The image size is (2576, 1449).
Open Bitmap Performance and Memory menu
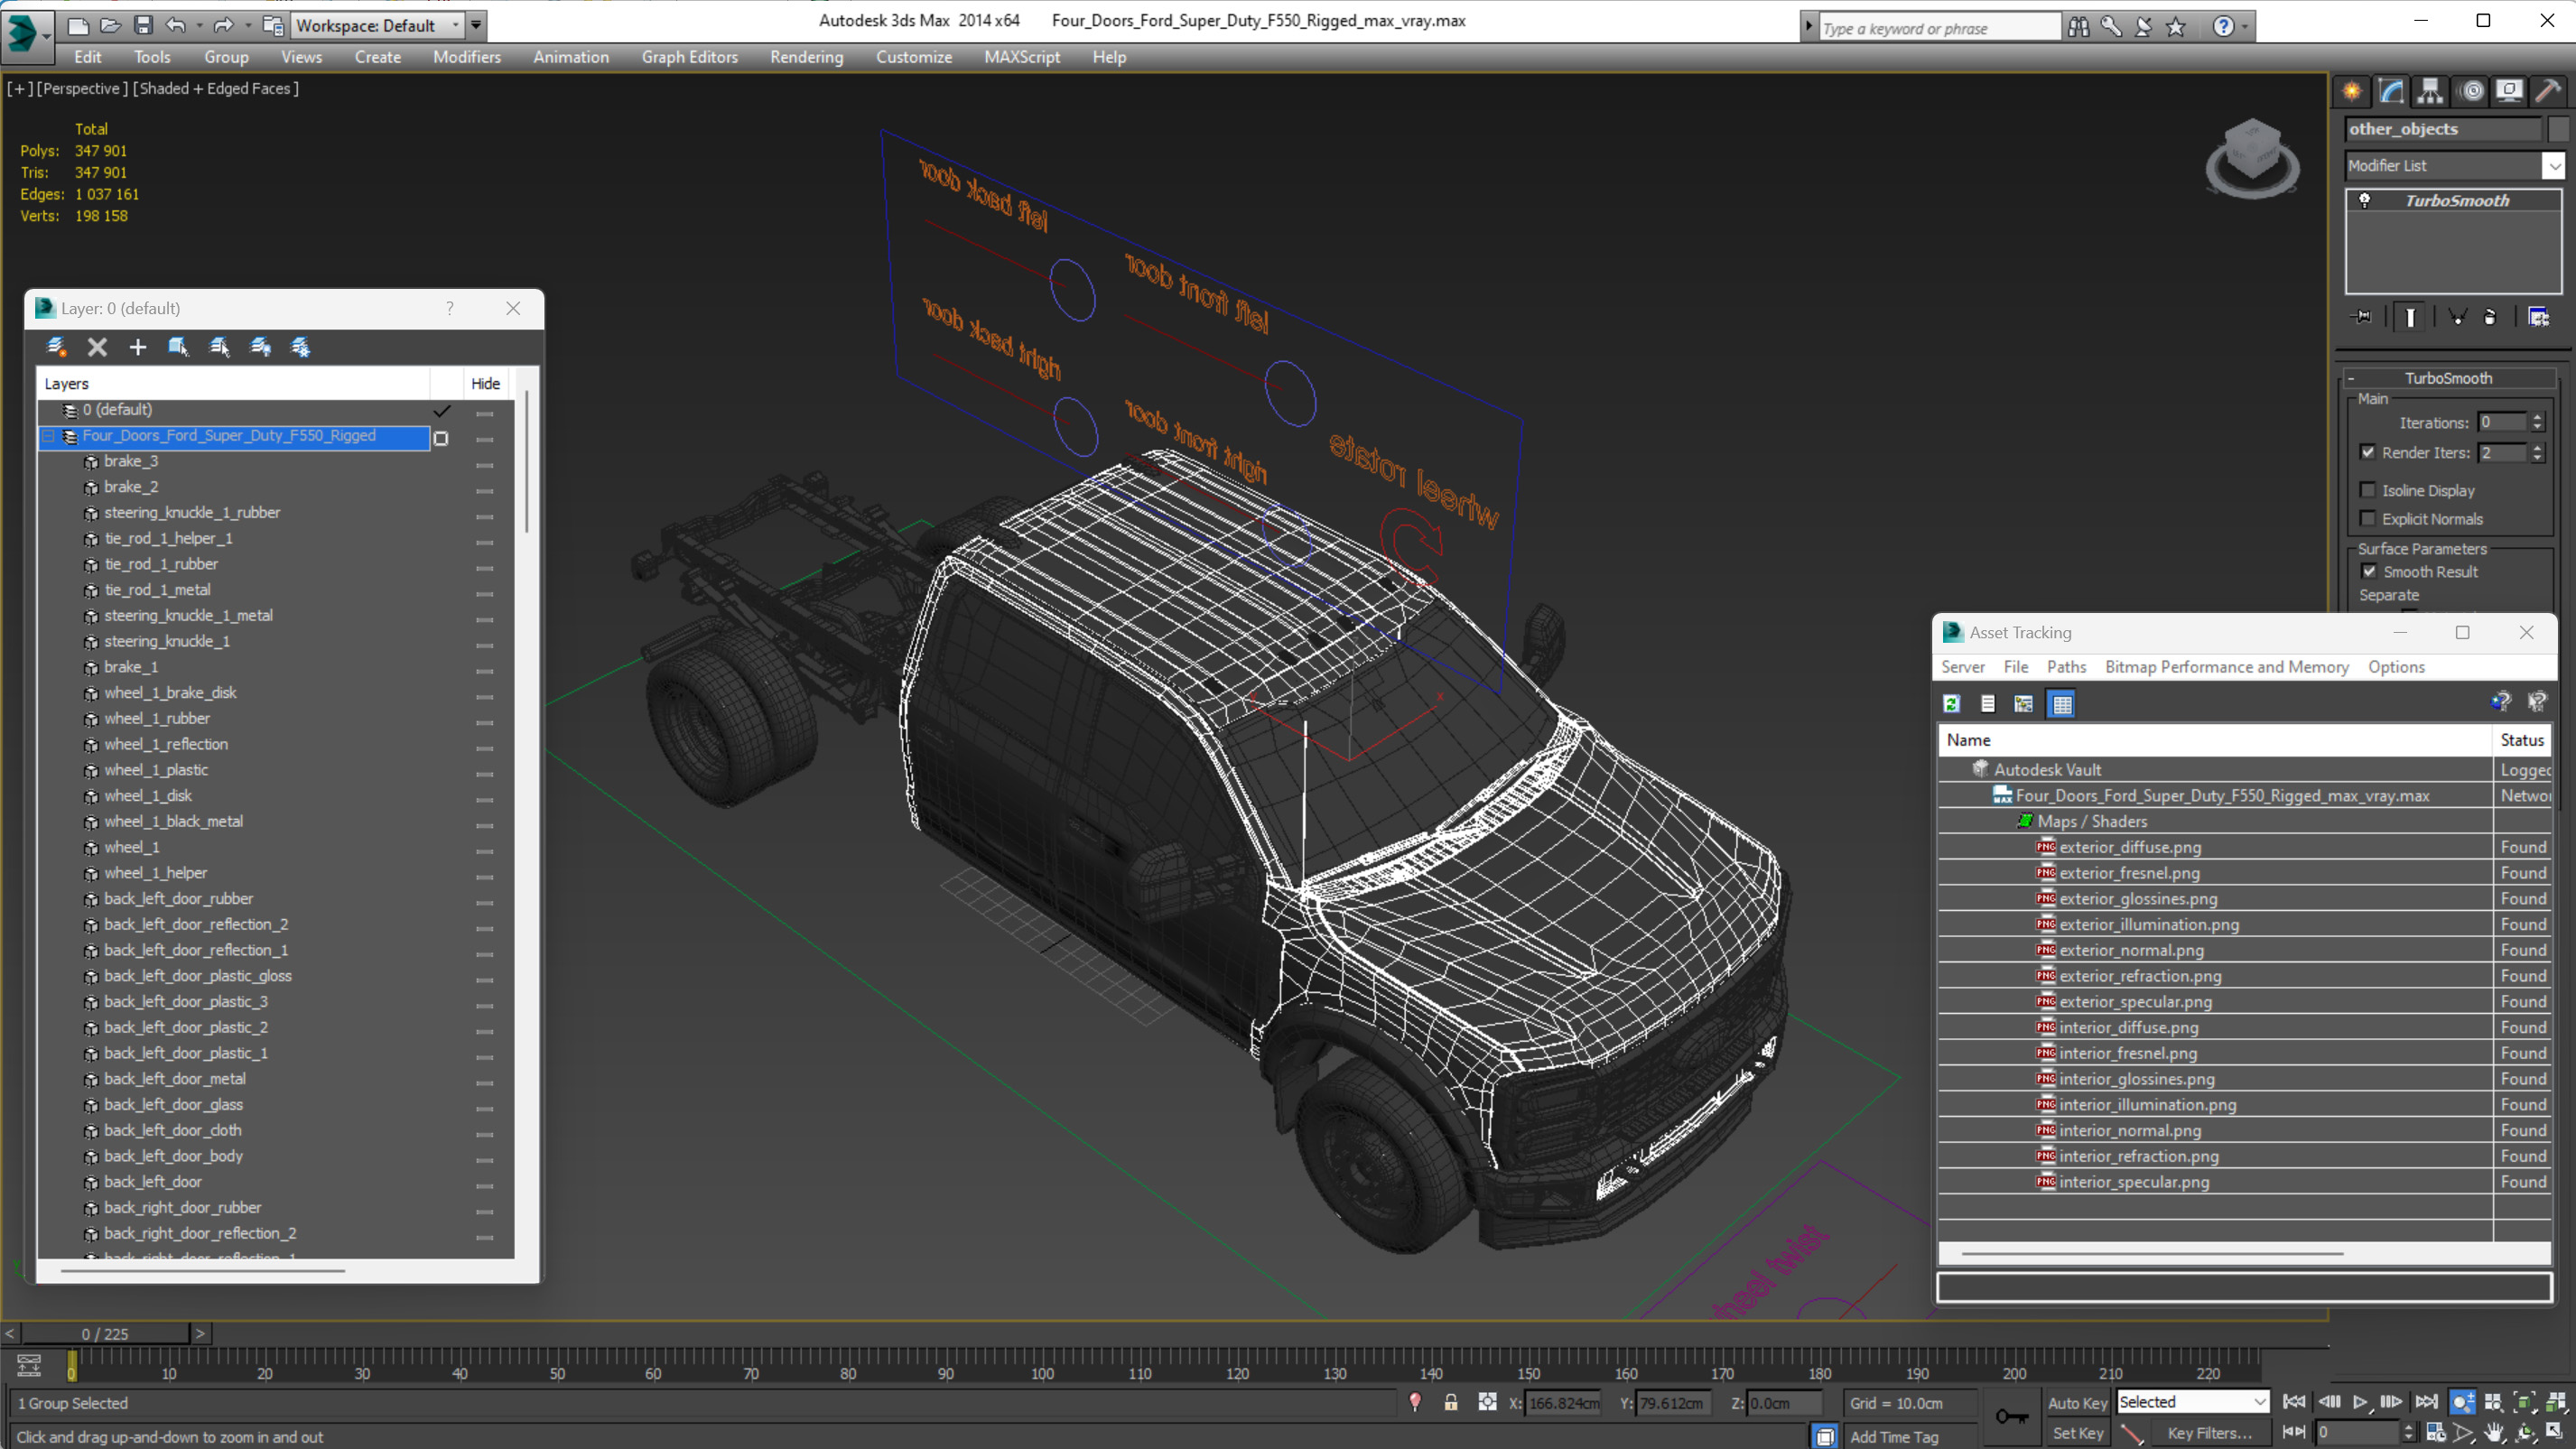coord(2226,667)
